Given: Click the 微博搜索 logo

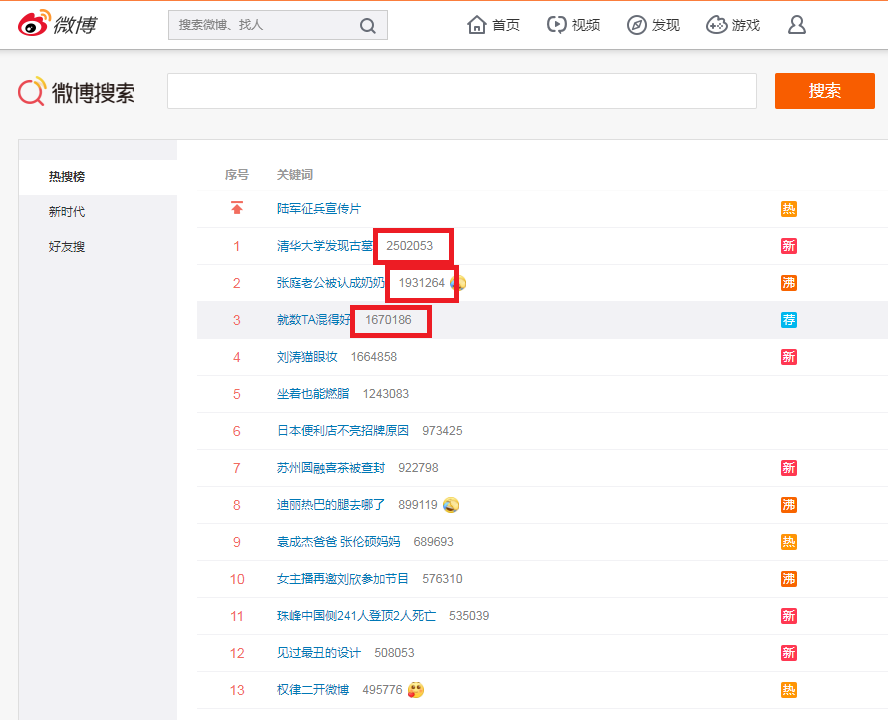Looking at the screenshot, I should coord(76,92).
